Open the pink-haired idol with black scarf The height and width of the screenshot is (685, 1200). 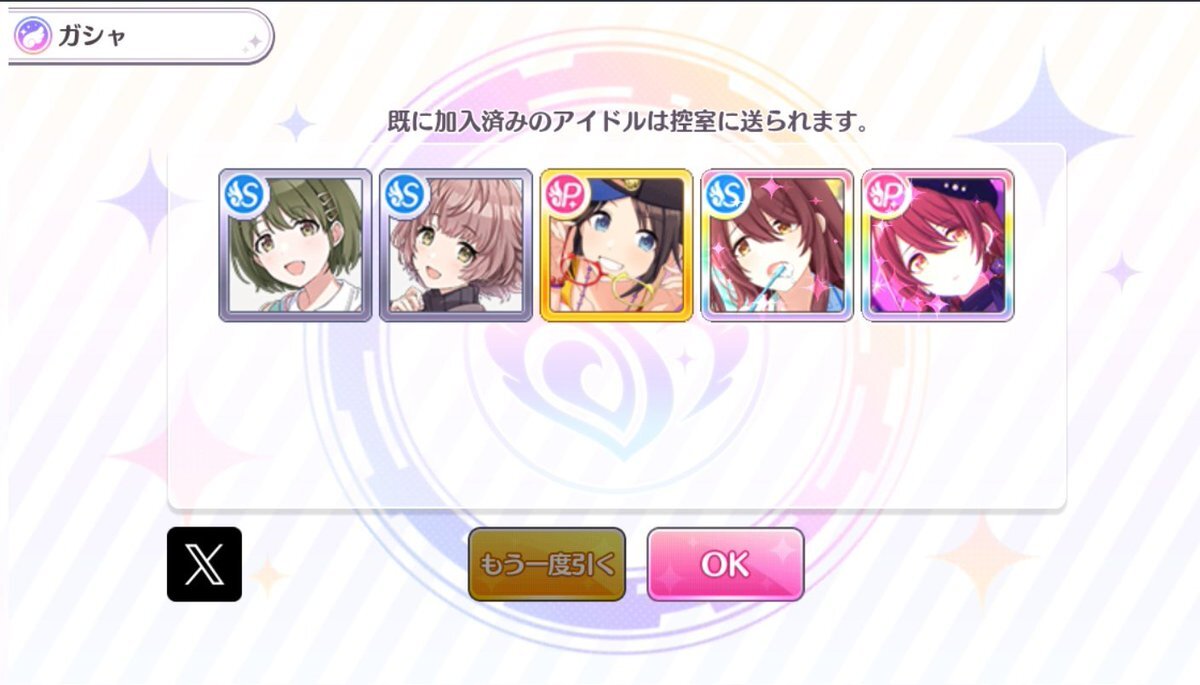pyautogui.click(x=456, y=245)
